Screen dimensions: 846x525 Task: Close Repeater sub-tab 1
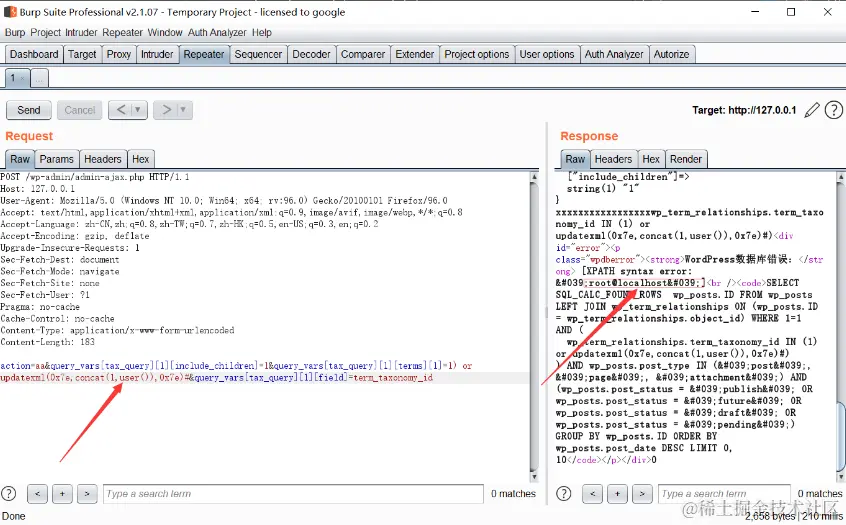(22, 79)
